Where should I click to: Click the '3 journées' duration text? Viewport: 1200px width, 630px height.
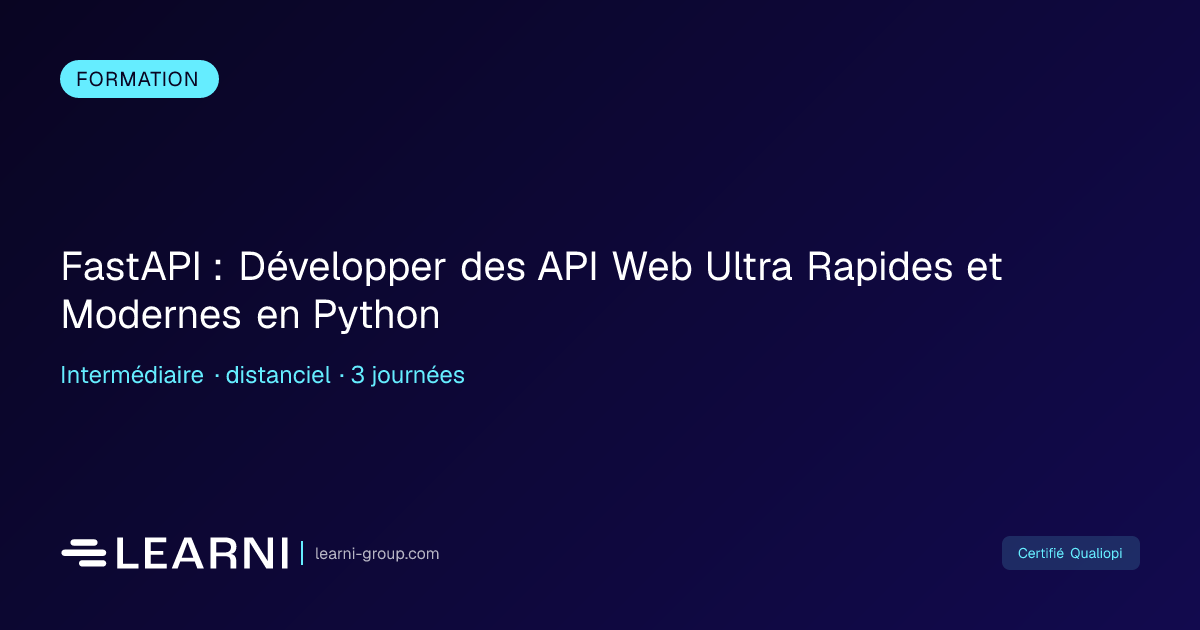408,376
